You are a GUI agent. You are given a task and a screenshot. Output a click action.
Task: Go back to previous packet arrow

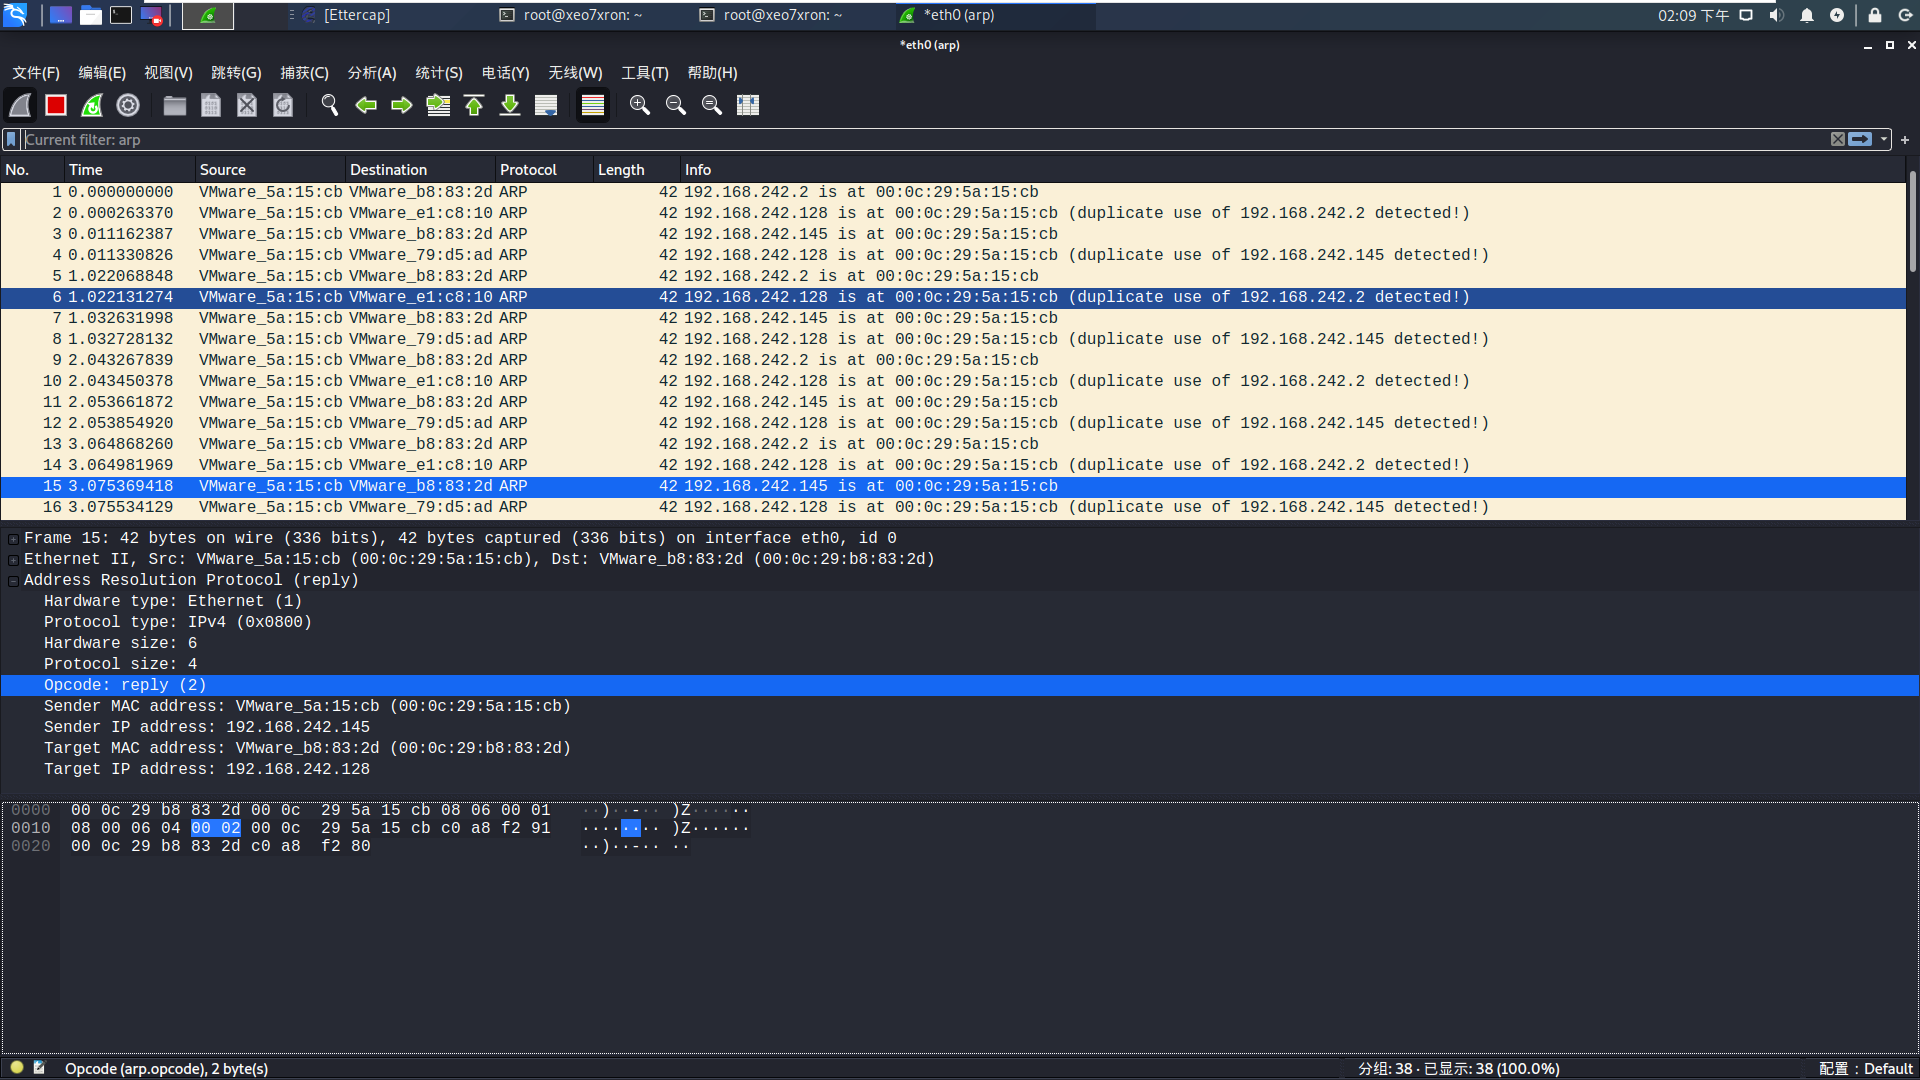pos(366,105)
